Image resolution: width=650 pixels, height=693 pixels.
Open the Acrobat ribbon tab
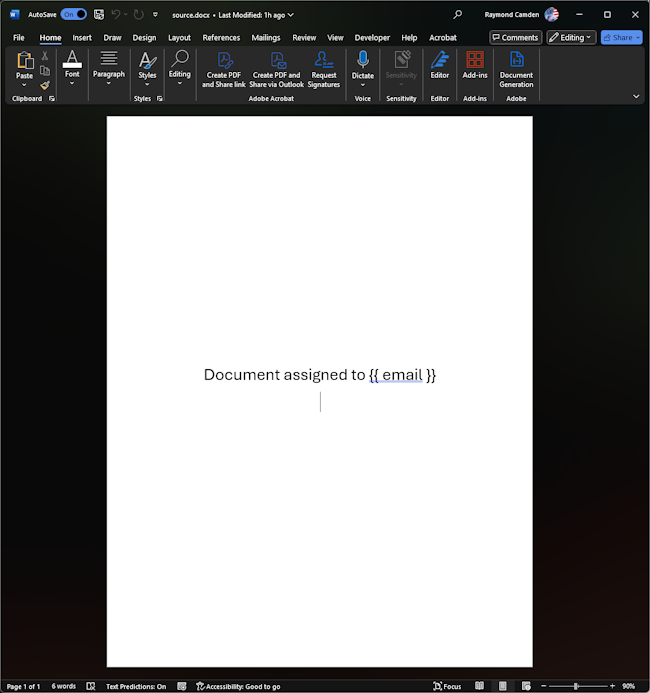tap(443, 38)
